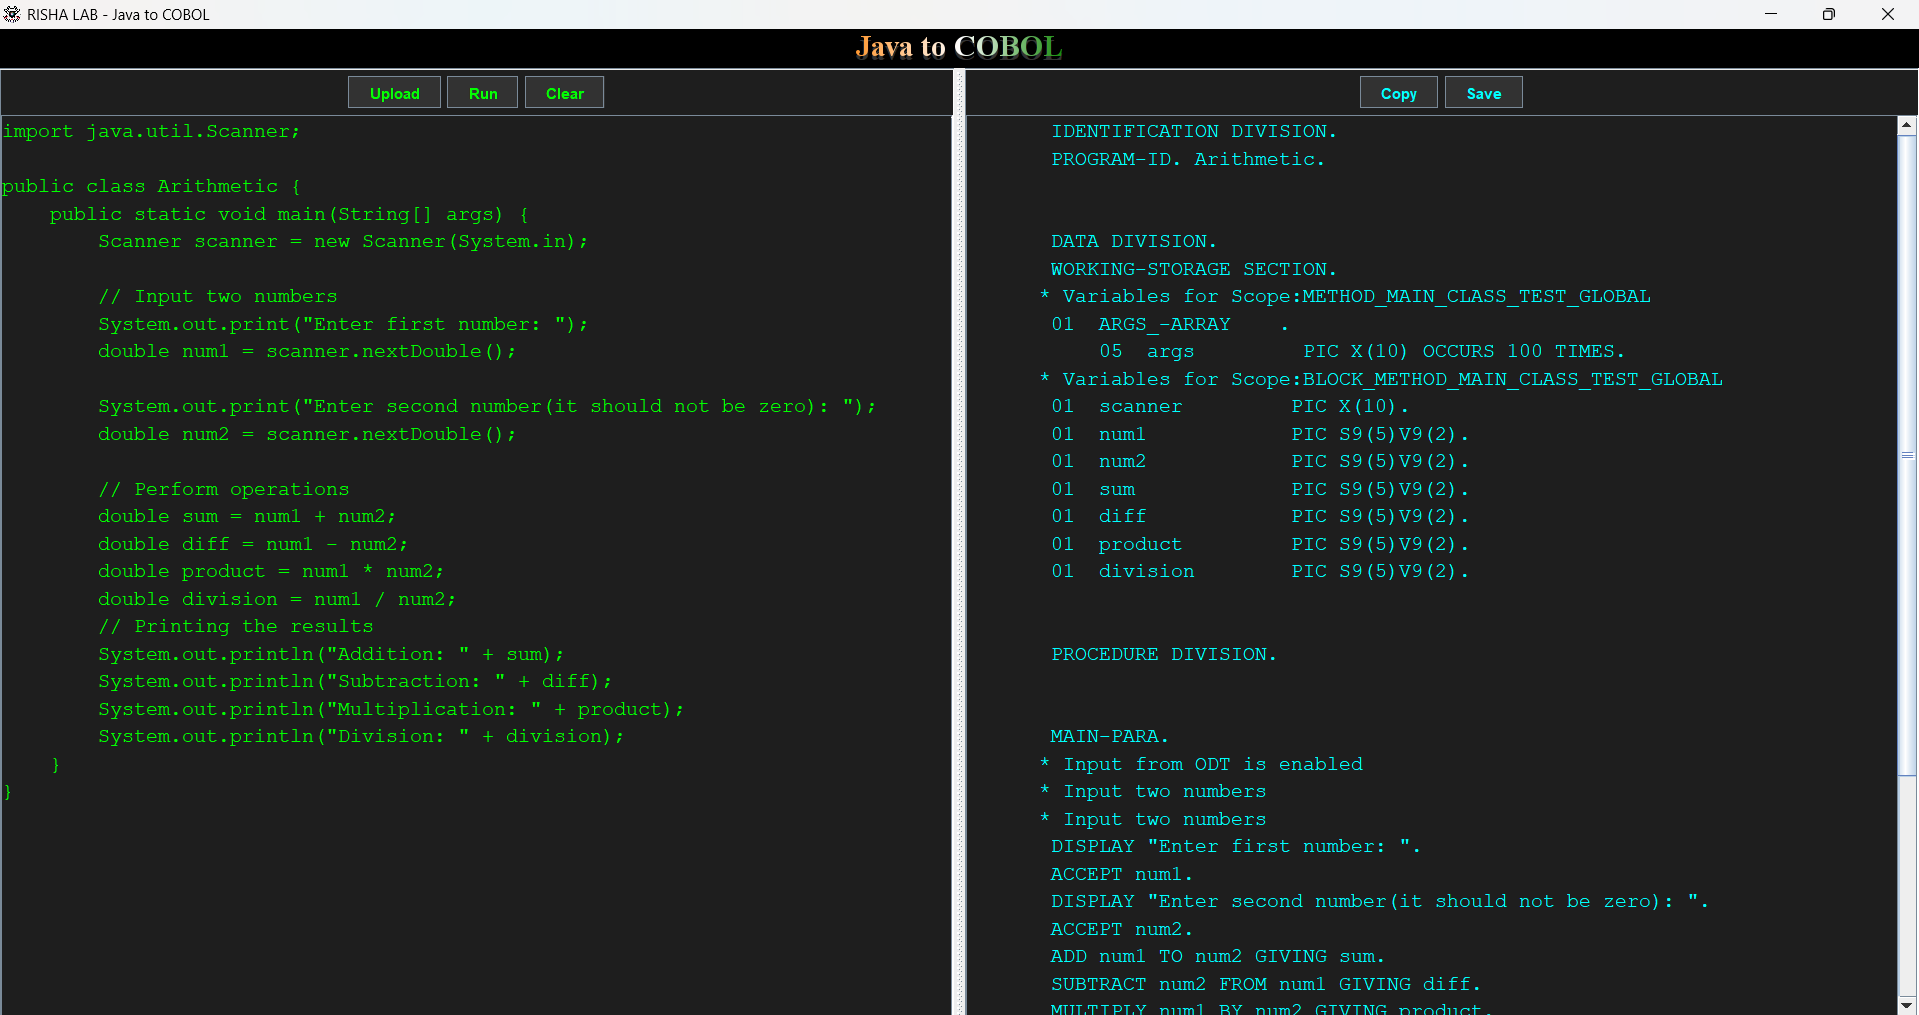
Task: Click the 'OCCURS 100 TIMES' args line
Action: 1362,351
